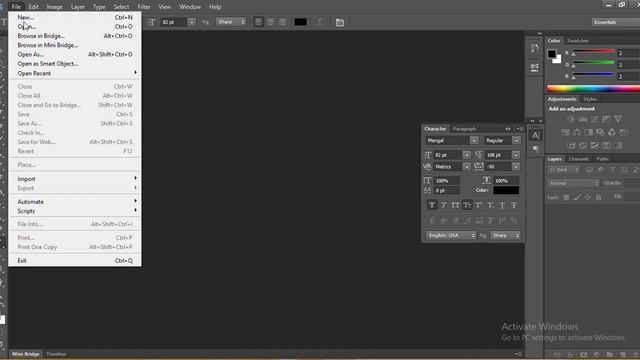Click lock all padlock icon
The width and height of the screenshot is (640, 360).
[x=598, y=197]
